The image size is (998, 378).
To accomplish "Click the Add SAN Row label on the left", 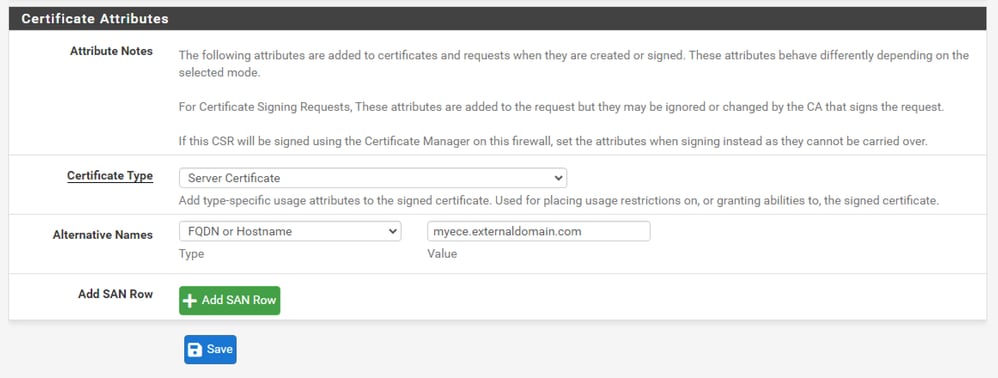I will [116, 294].
